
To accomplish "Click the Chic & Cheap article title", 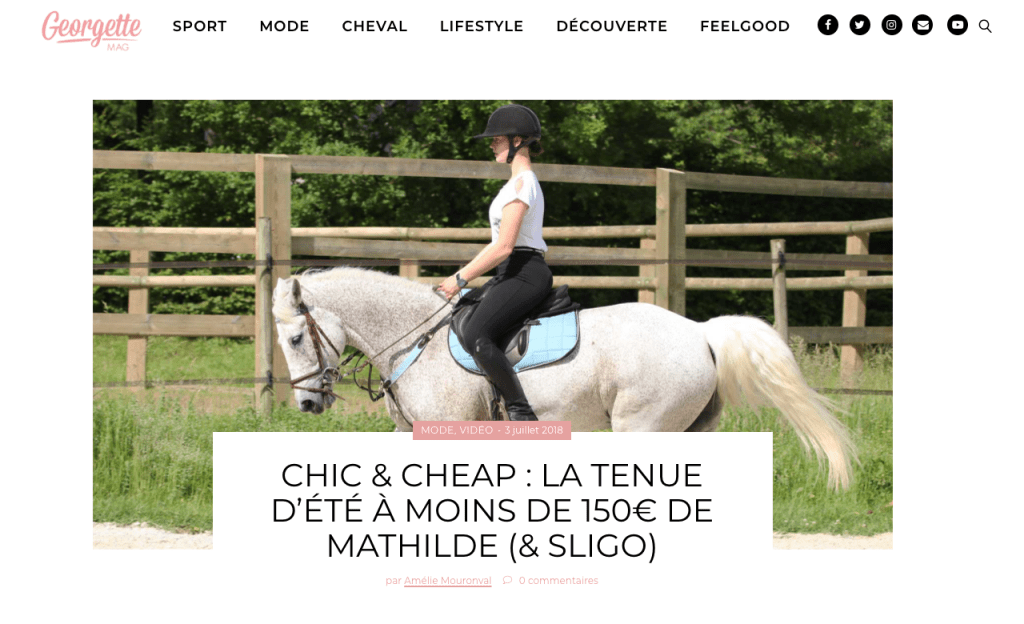I will [x=492, y=510].
